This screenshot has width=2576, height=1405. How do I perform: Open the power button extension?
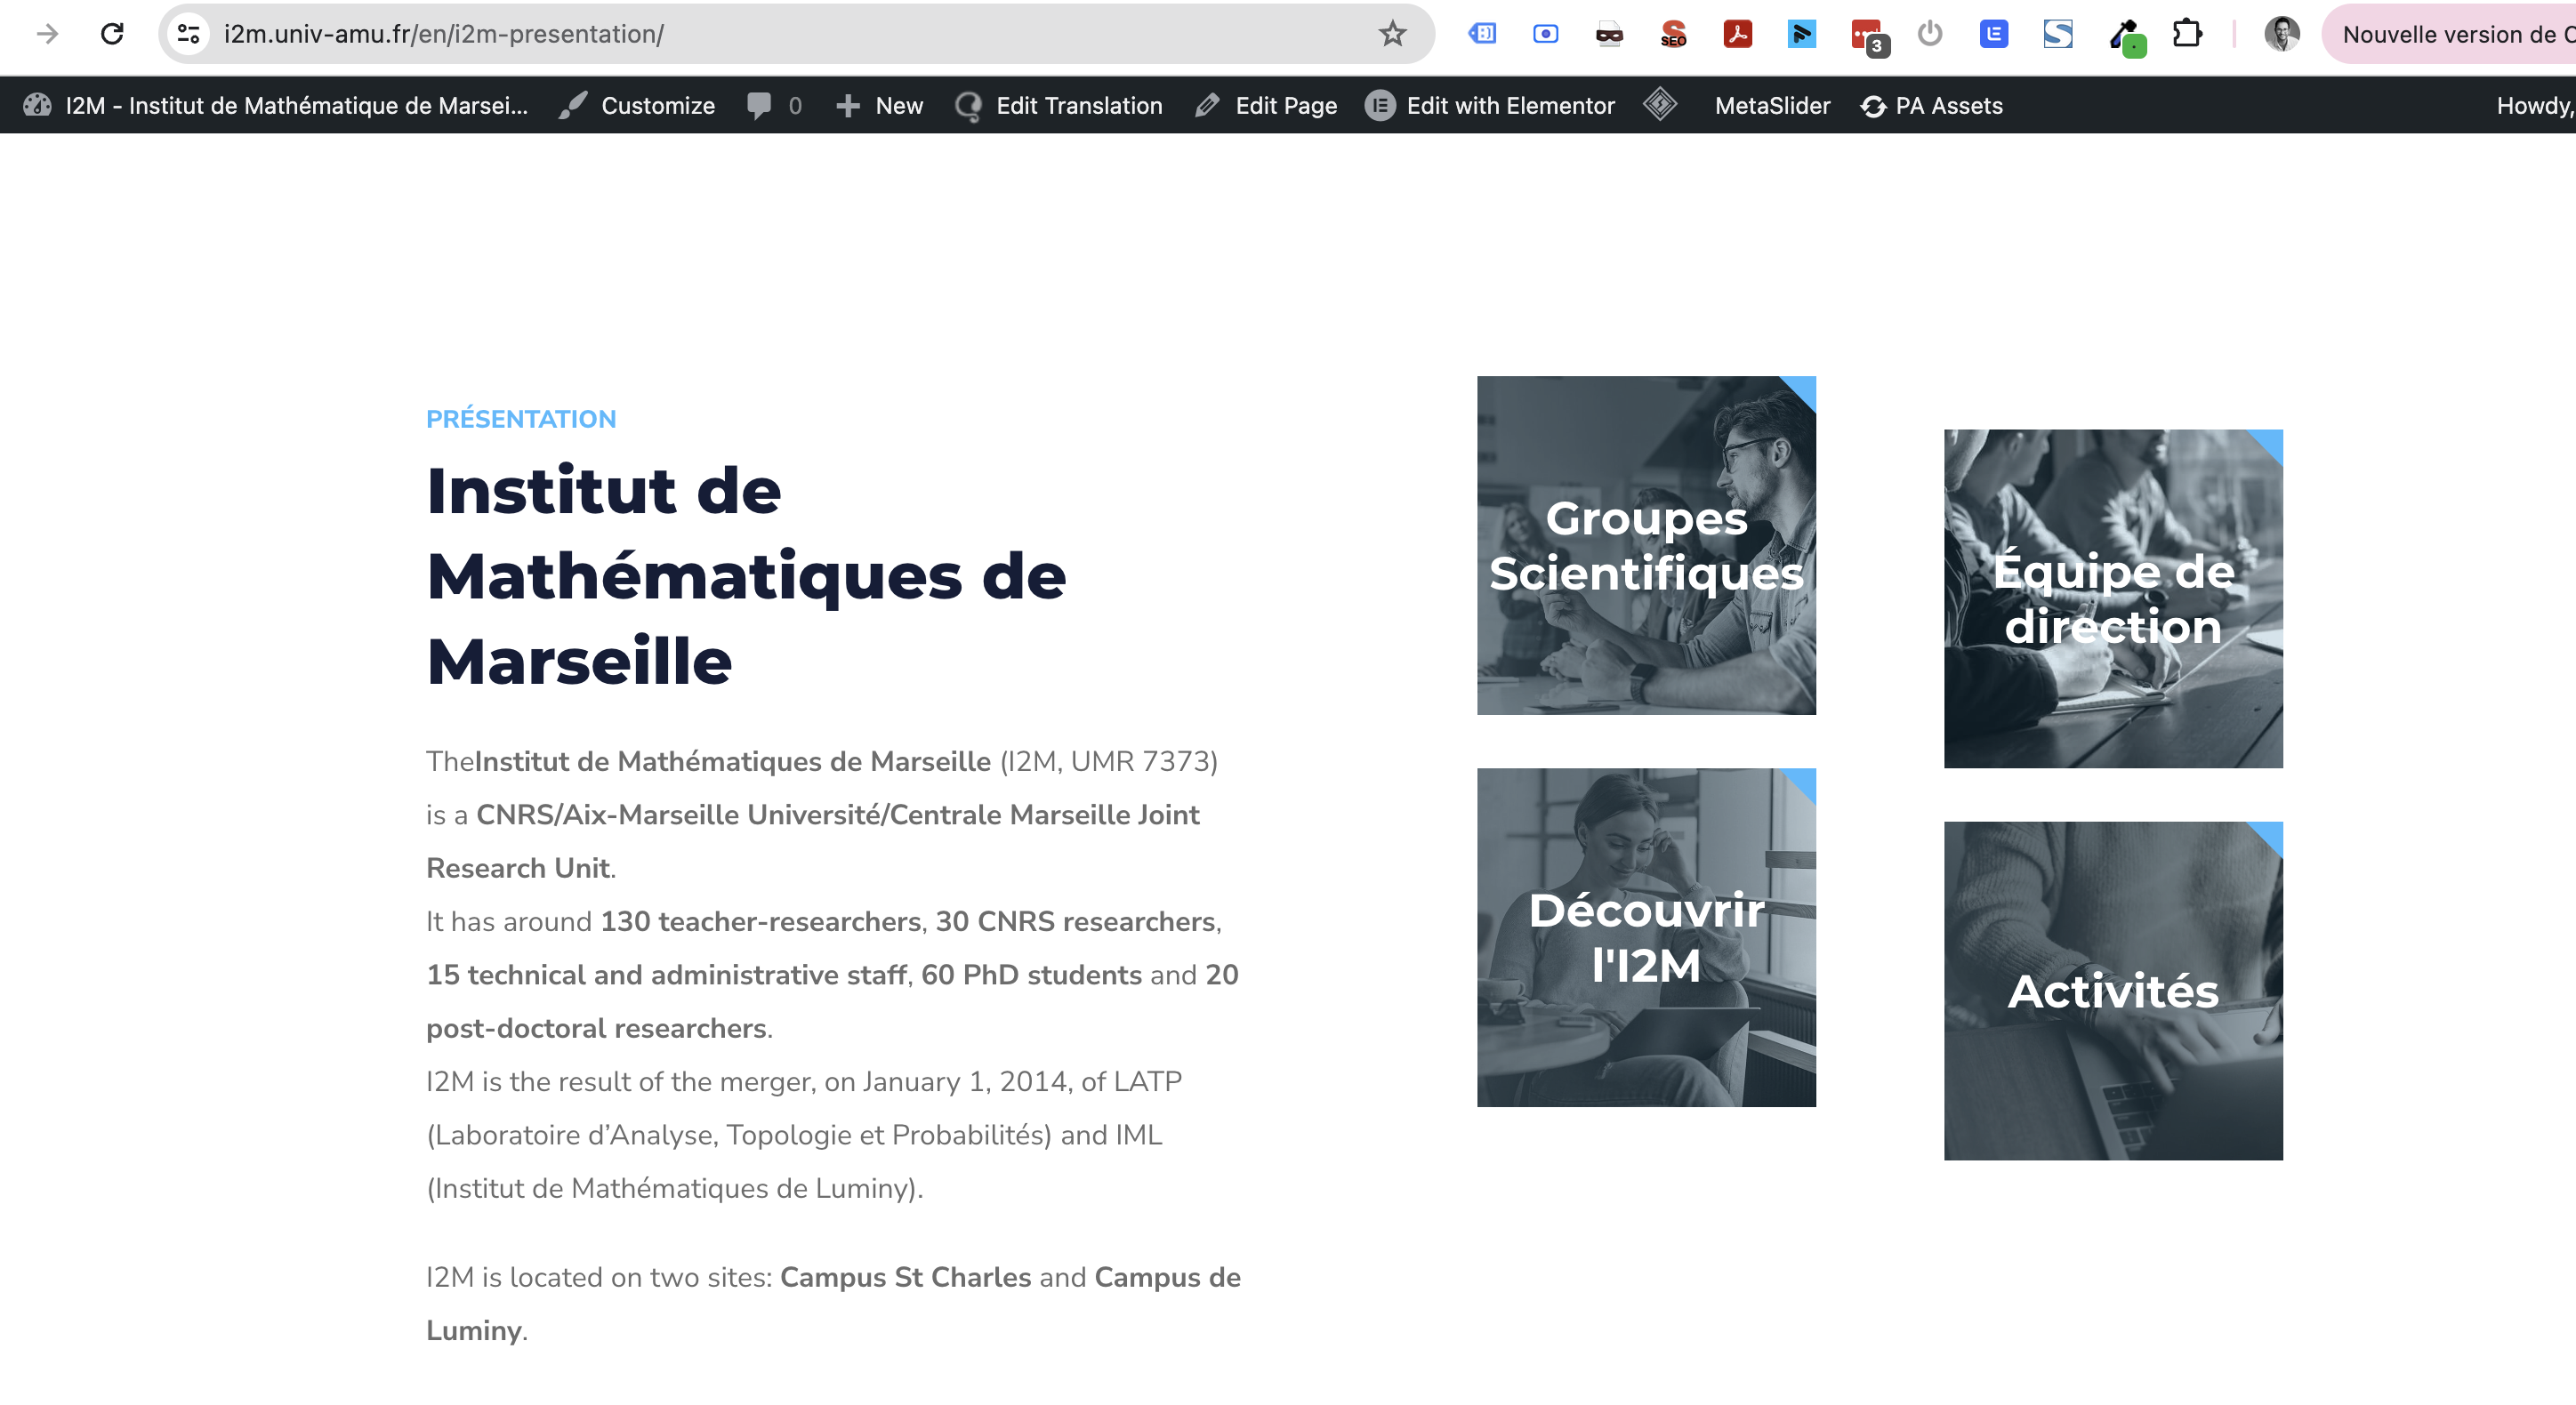[x=1929, y=34]
